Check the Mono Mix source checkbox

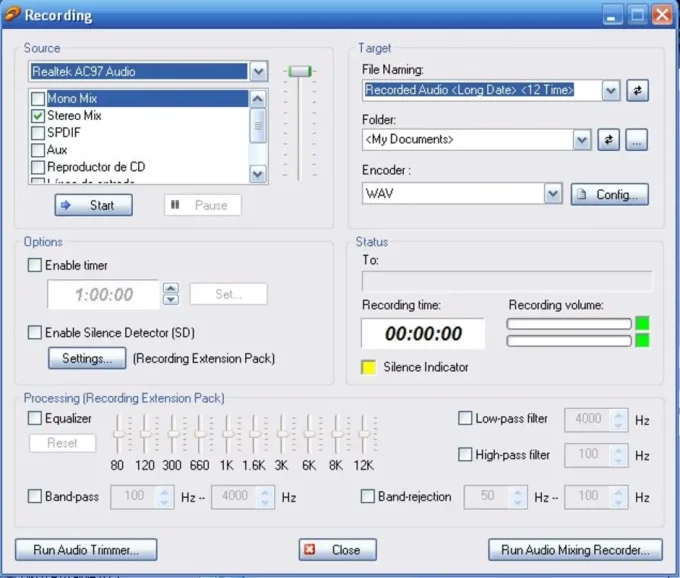[38, 99]
